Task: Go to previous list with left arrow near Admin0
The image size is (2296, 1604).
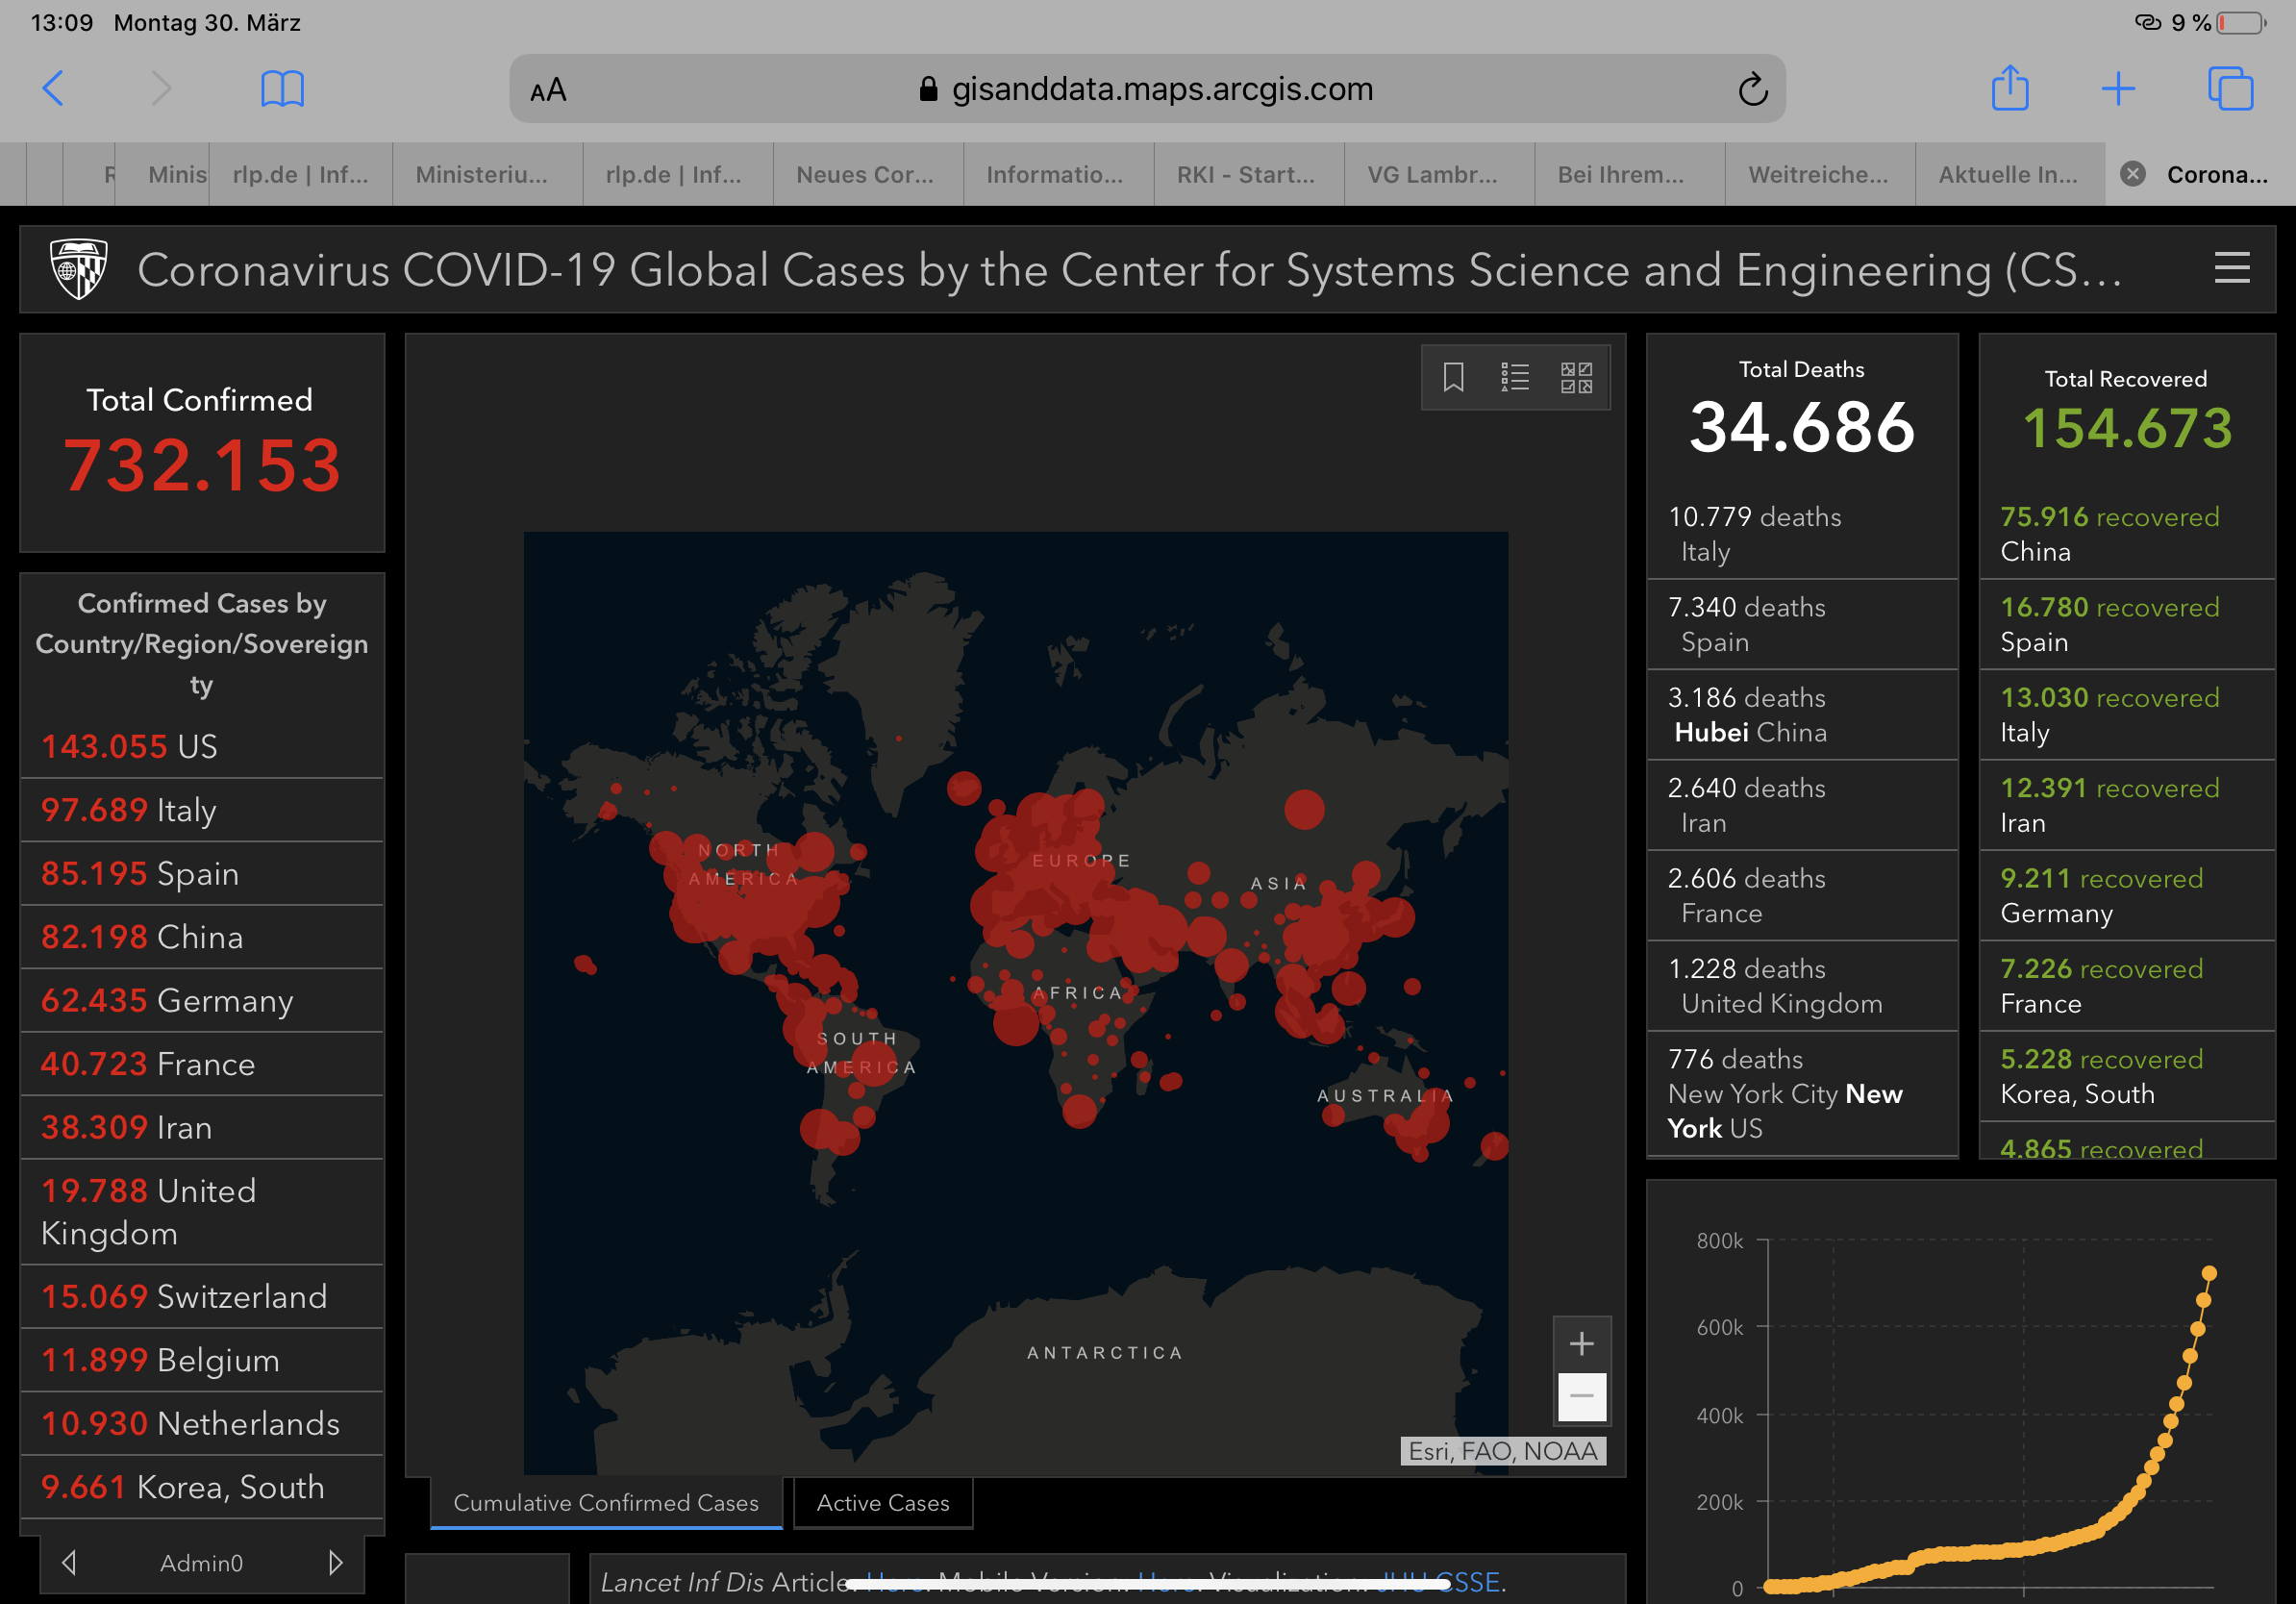Action: pyautogui.click(x=69, y=1562)
